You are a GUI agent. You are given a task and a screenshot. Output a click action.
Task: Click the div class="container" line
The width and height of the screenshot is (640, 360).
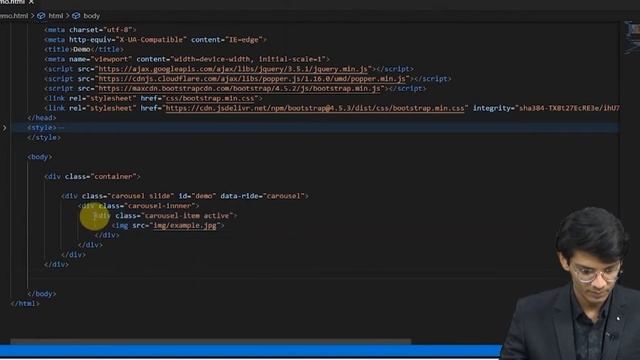(92, 176)
